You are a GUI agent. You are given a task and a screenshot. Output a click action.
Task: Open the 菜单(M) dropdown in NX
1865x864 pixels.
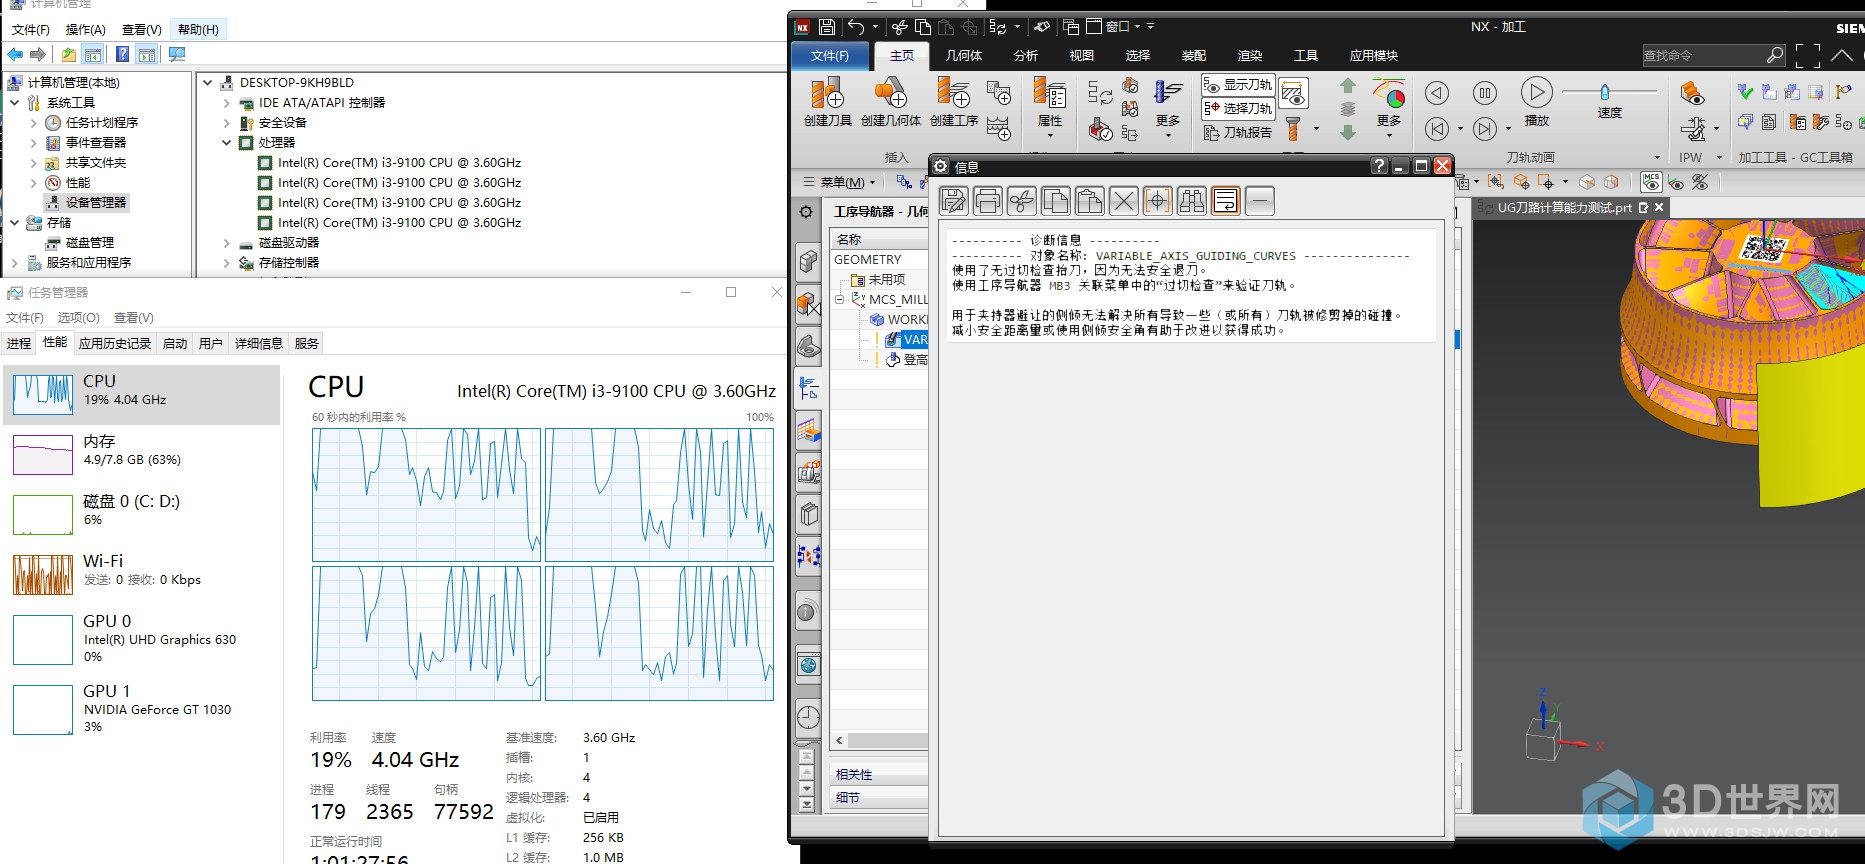[x=841, y=182]
